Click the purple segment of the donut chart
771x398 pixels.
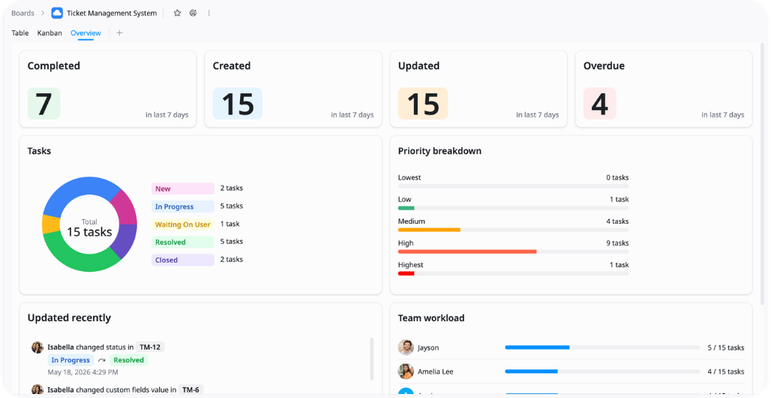click(126, 240)
